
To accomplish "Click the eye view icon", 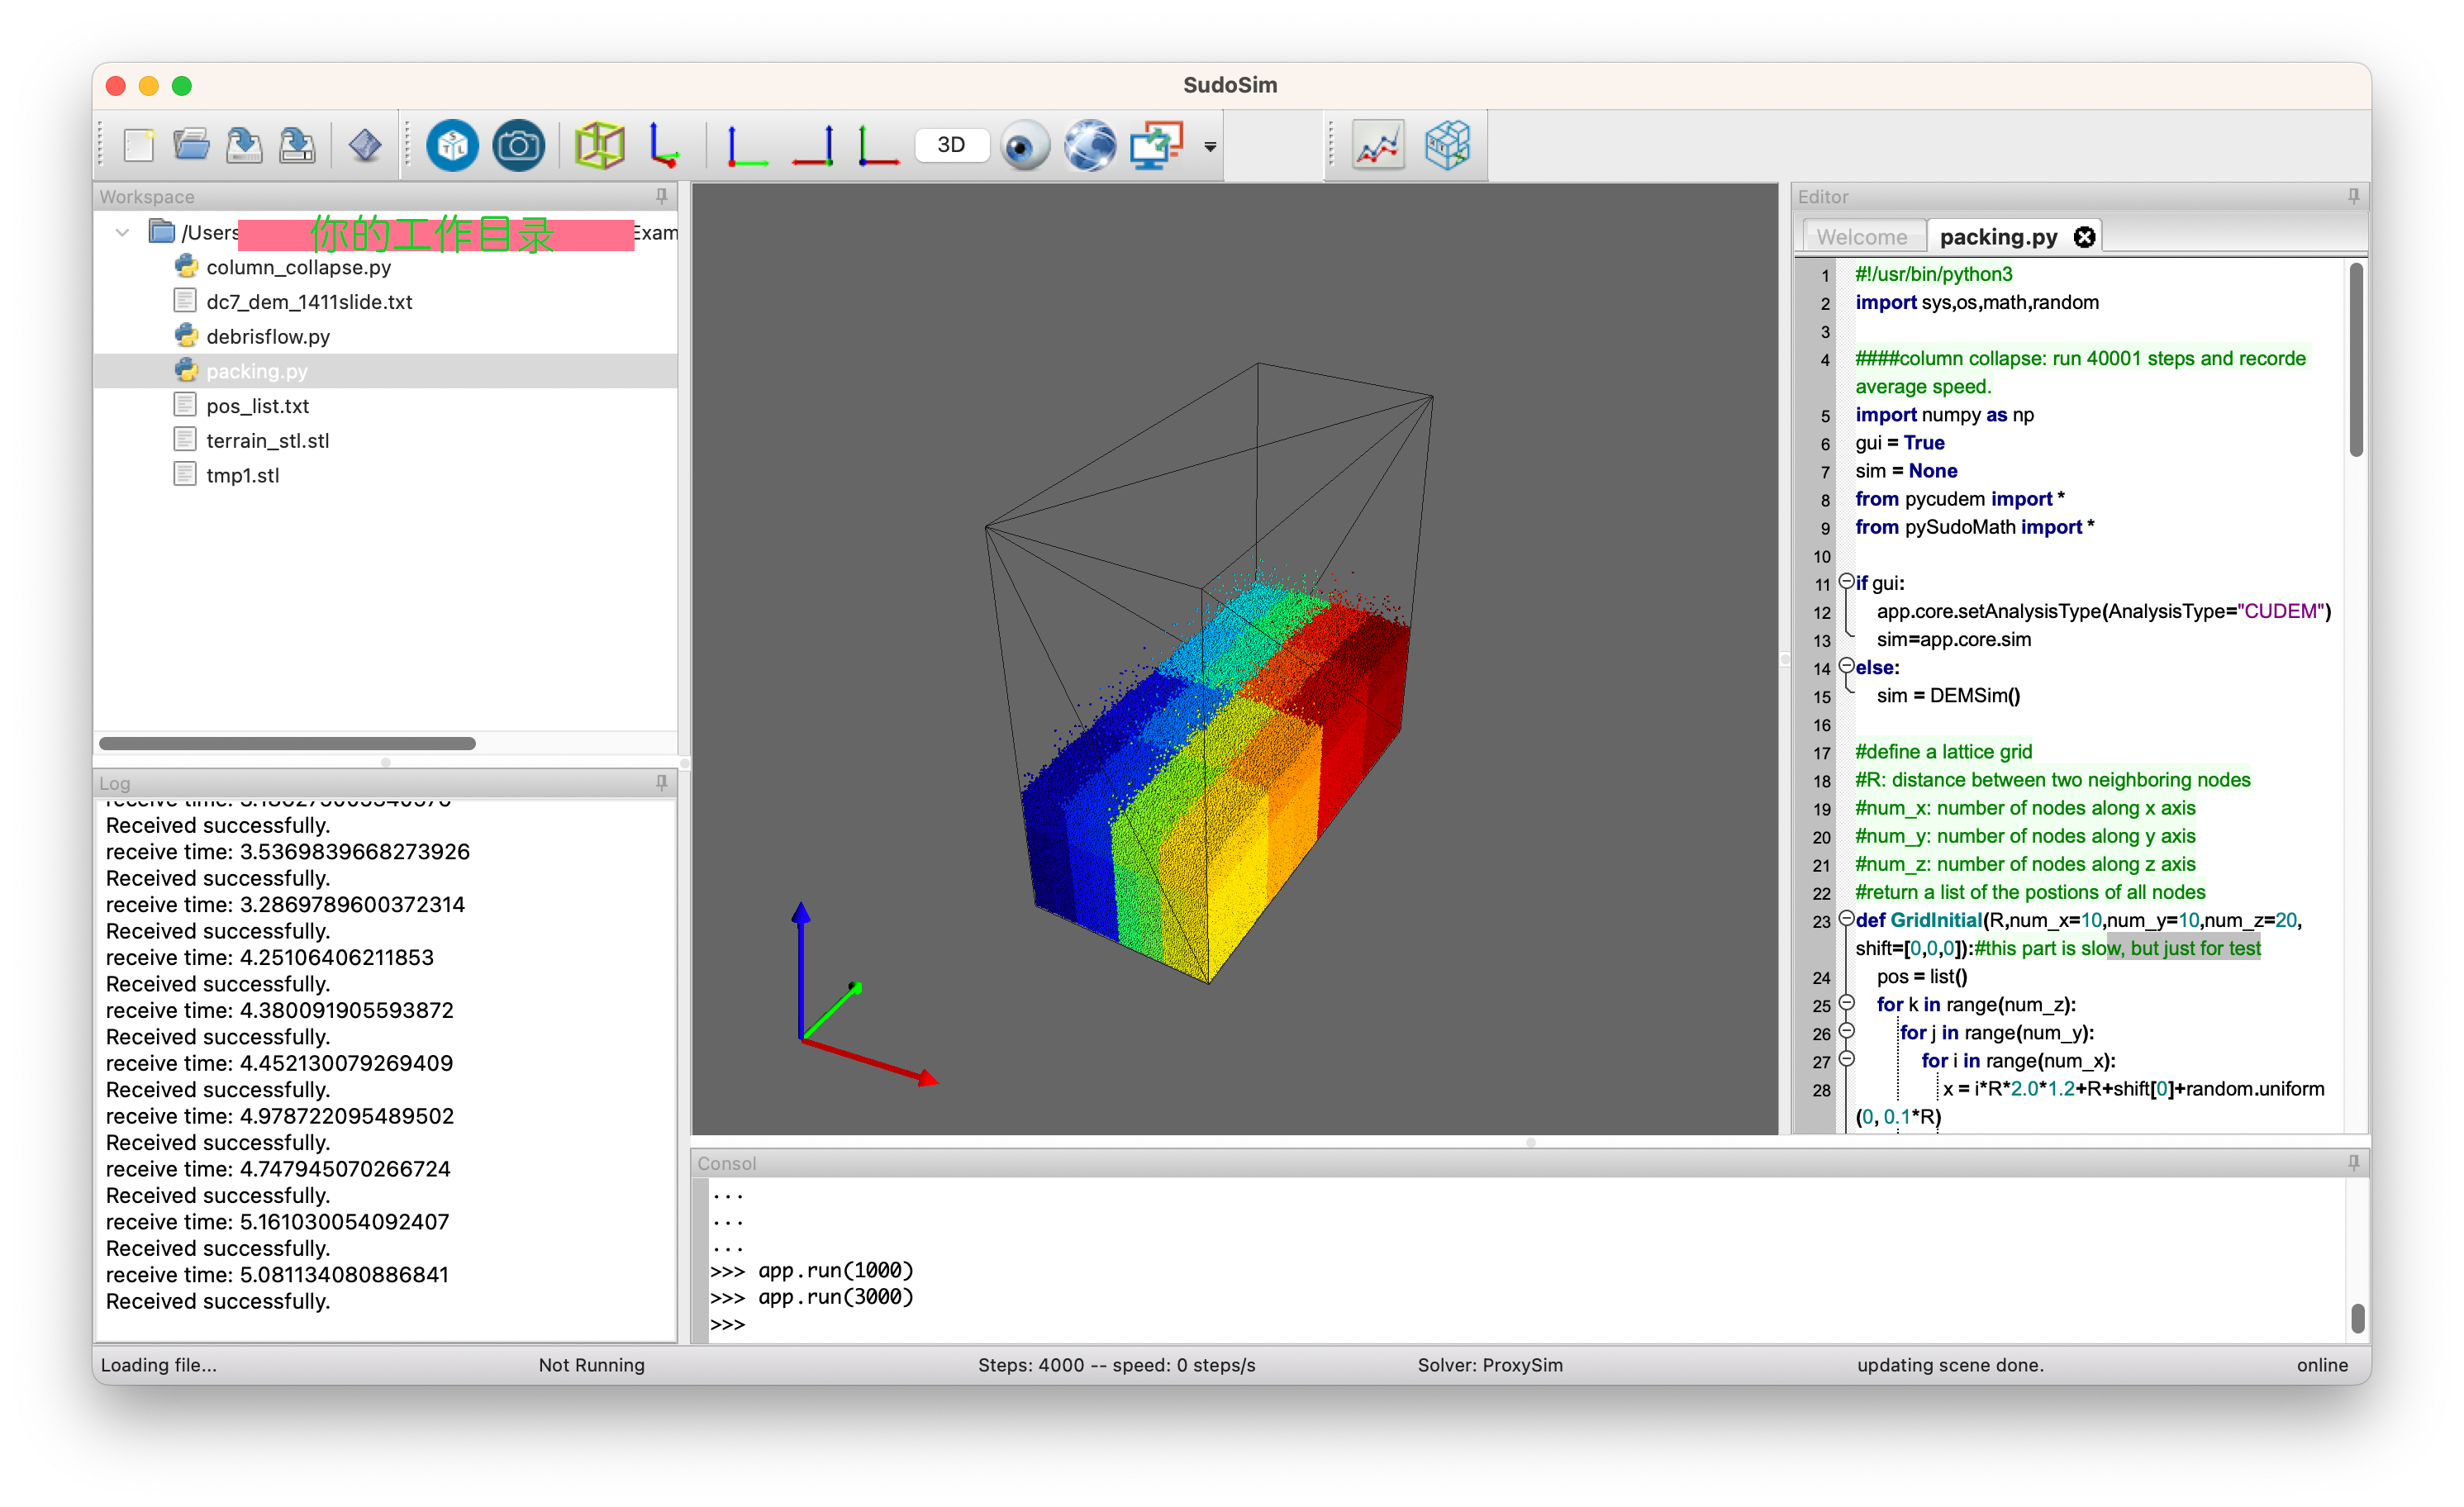I will pos(1023,146).
